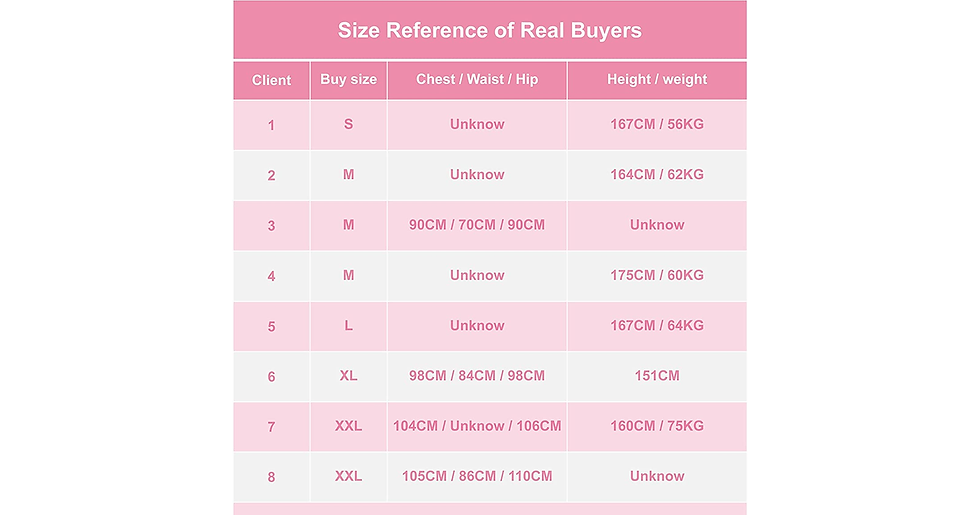Select the 167CM / 56KG cell
This screenshot has height=515, width=980.
point(657,125)
